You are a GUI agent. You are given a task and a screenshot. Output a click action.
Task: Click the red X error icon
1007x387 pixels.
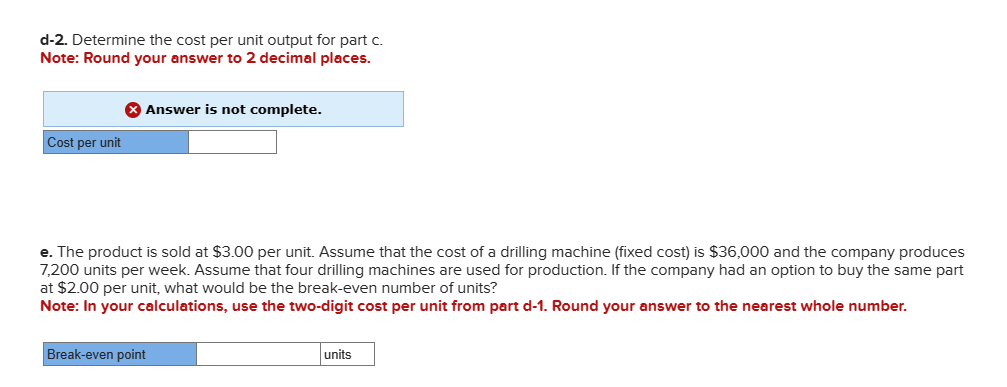click(x=132, y=110)
